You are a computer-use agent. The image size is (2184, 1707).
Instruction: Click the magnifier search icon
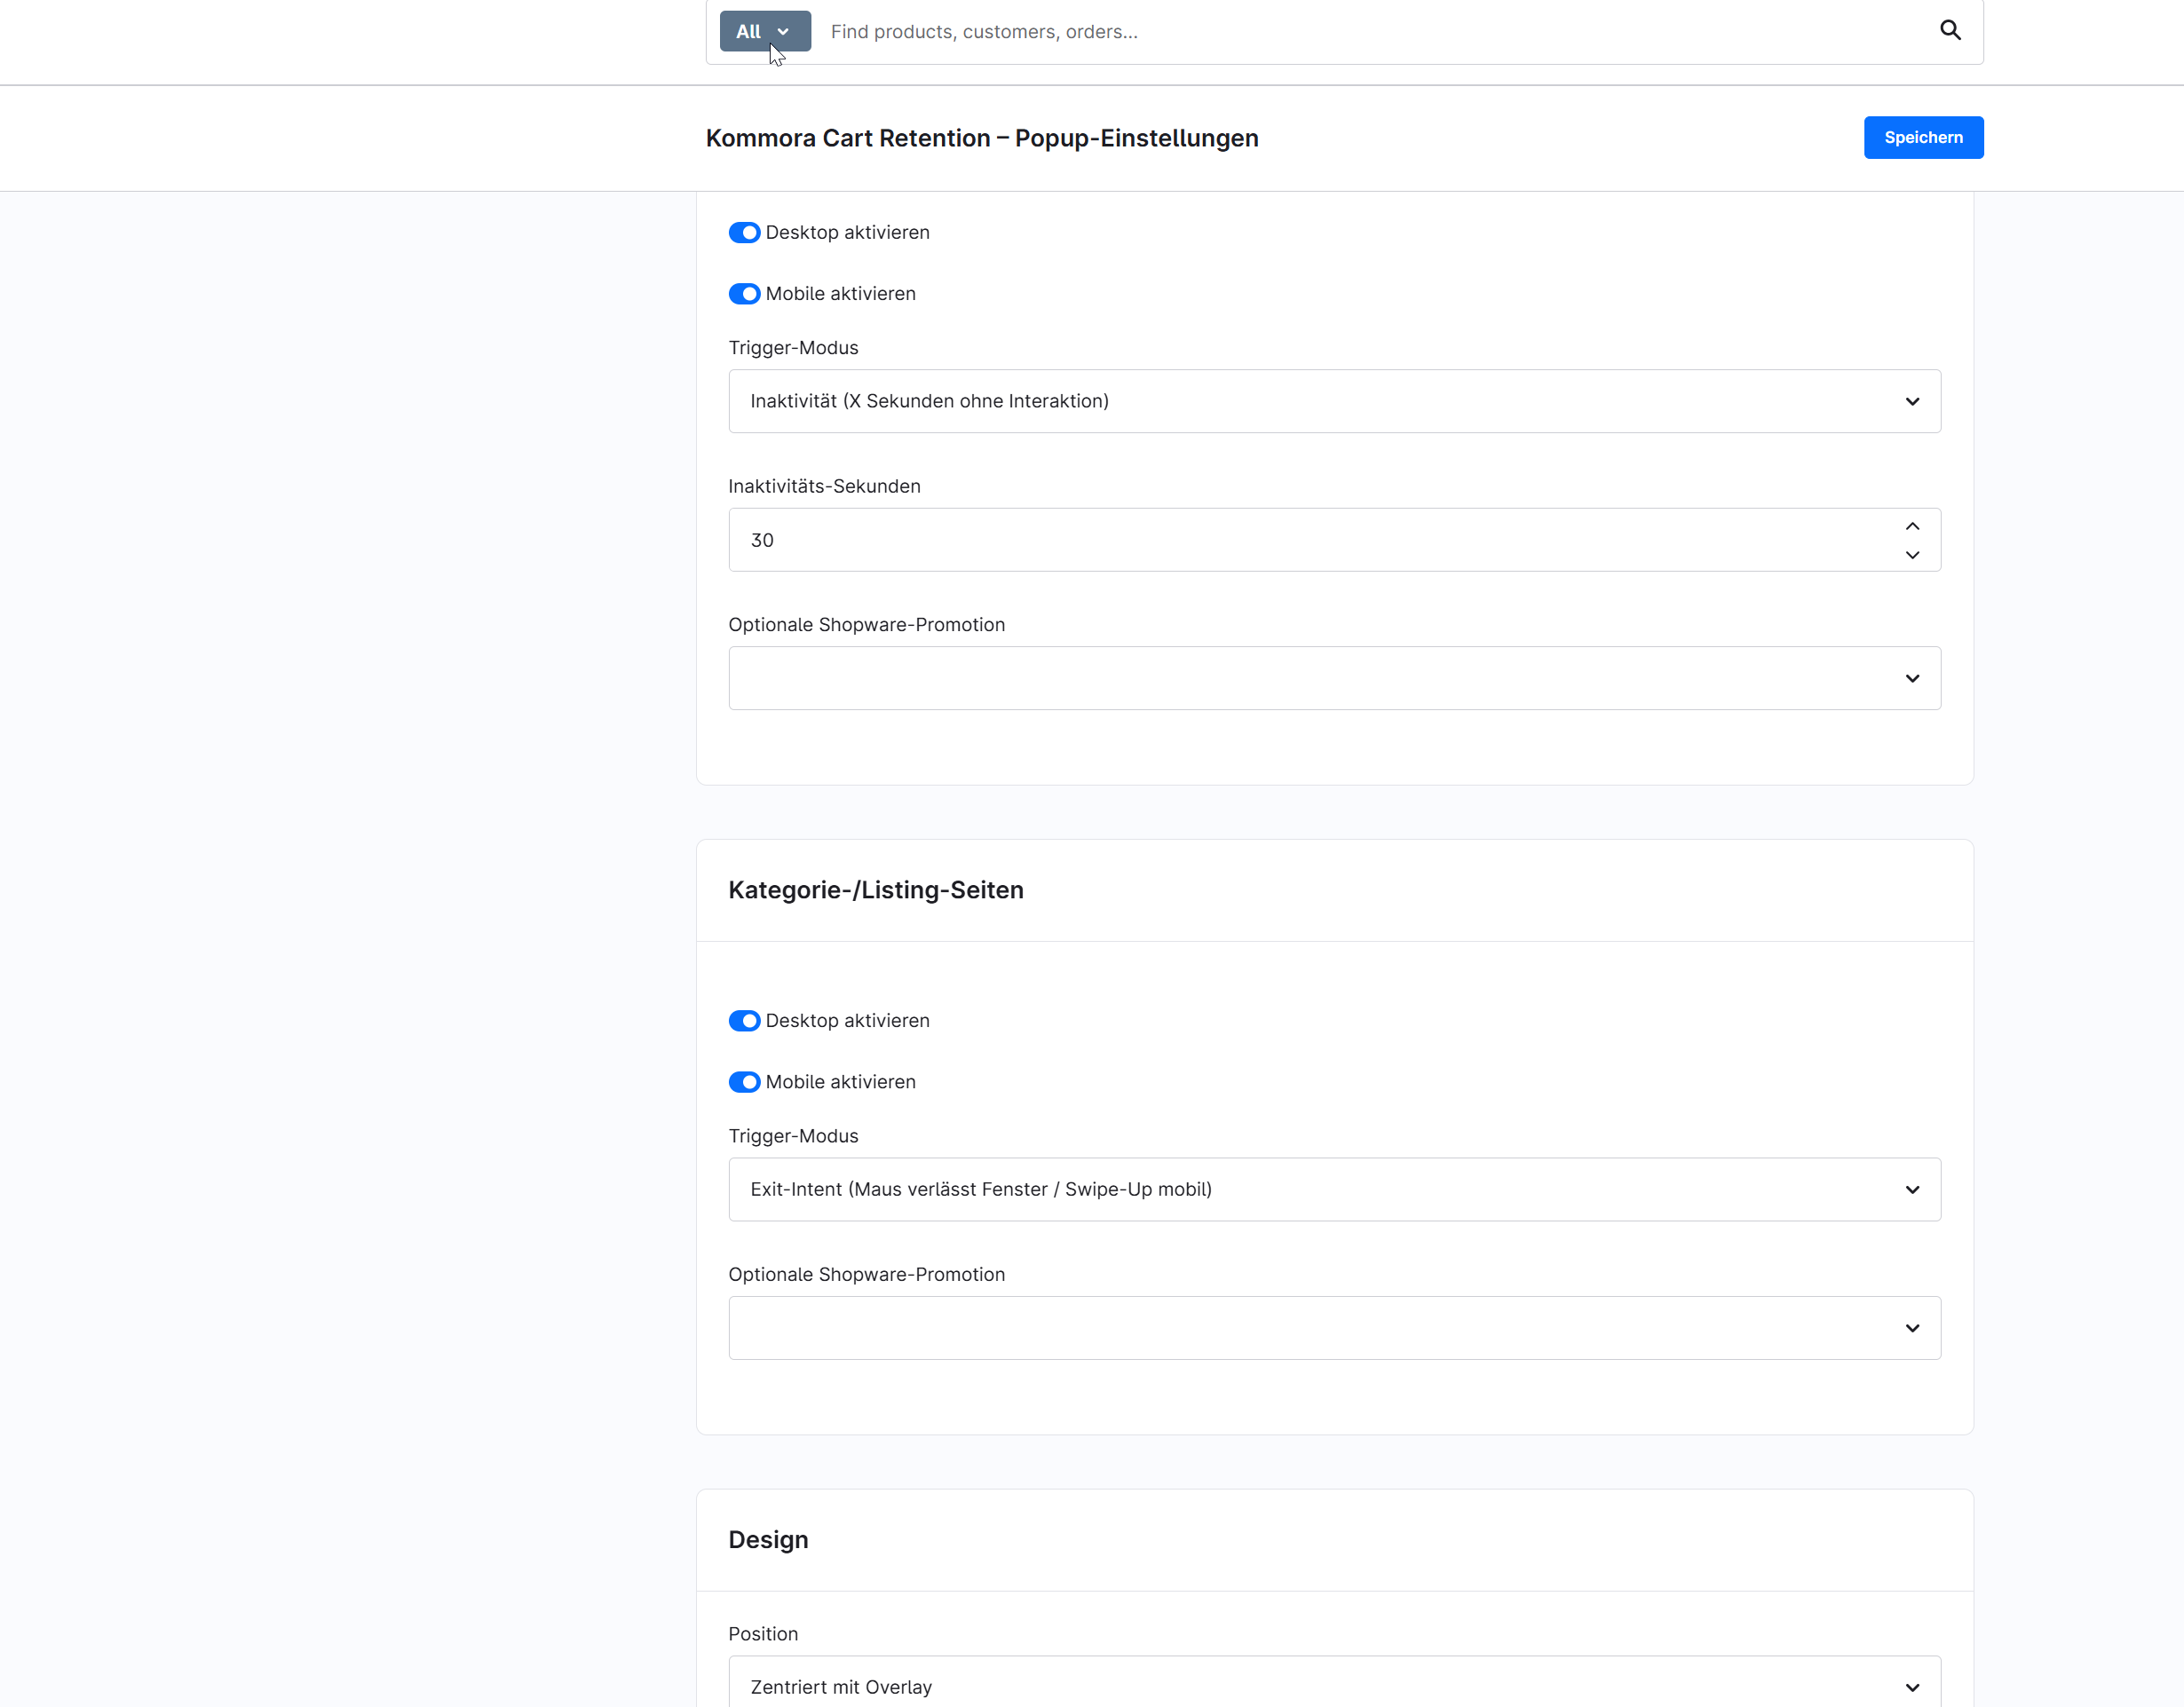tap(1950, 30)
